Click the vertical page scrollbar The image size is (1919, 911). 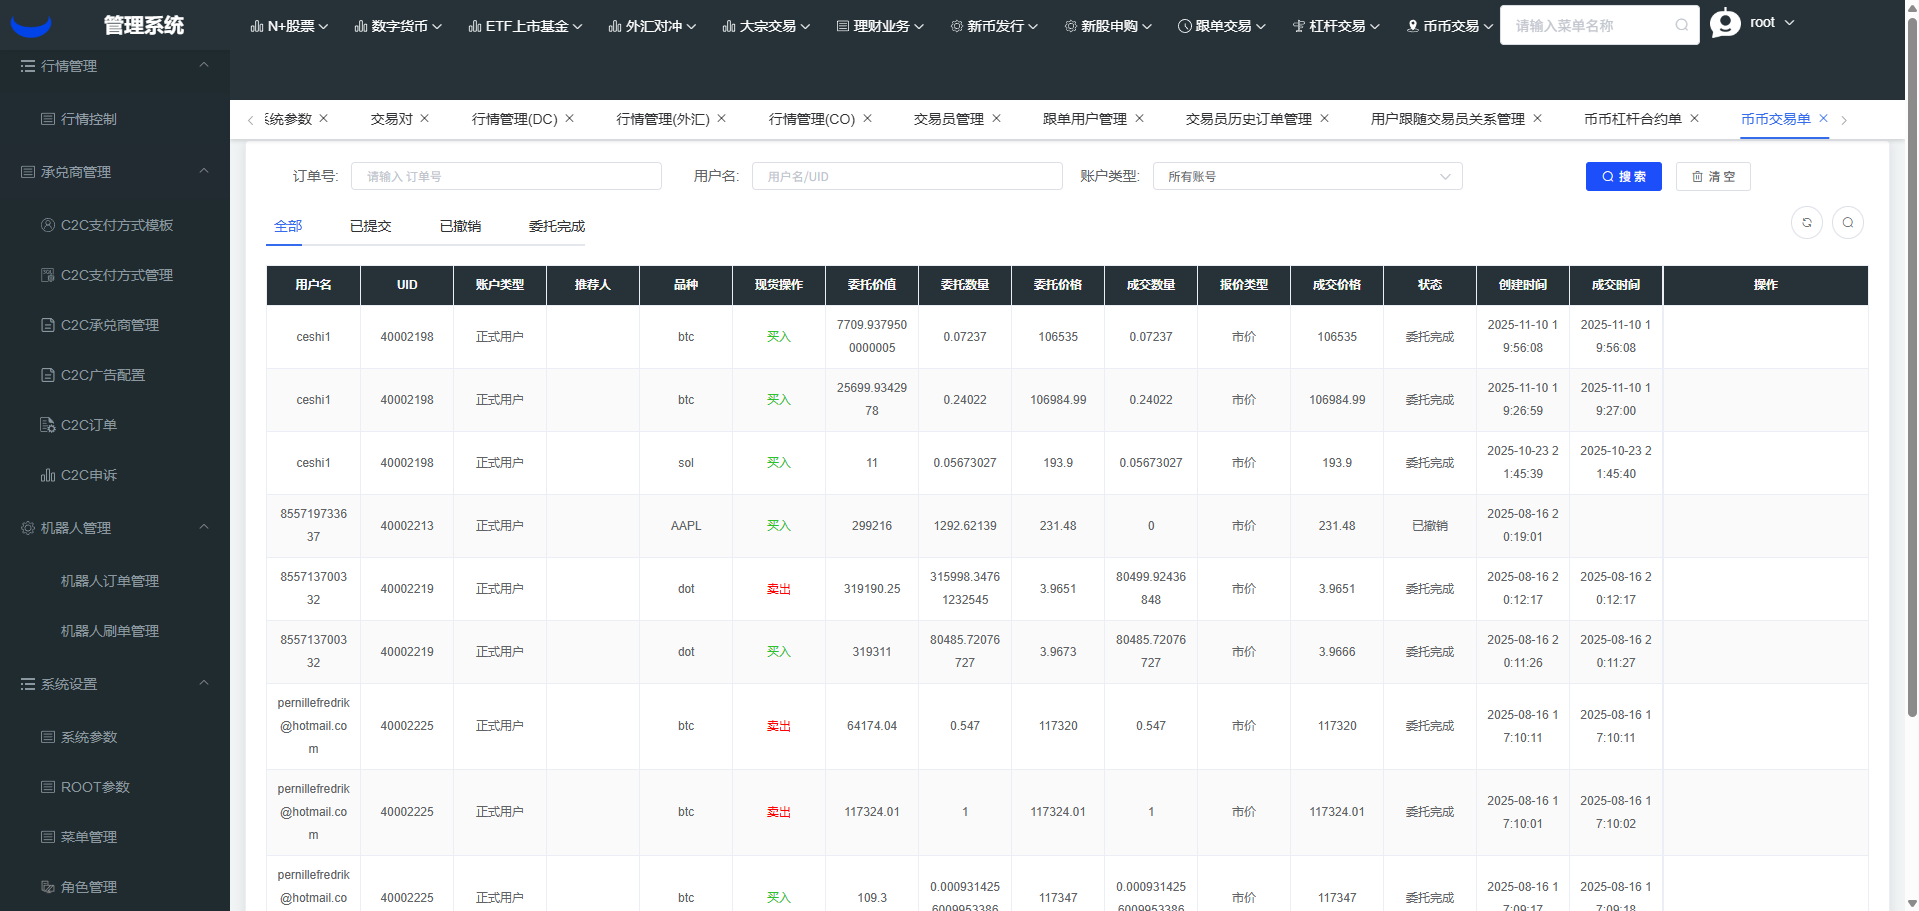(1912, 400)
